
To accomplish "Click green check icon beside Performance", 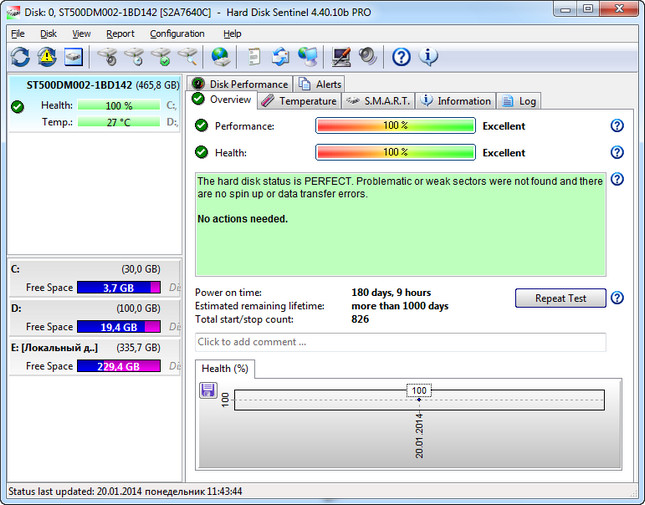I will click(x=201, y=125).
